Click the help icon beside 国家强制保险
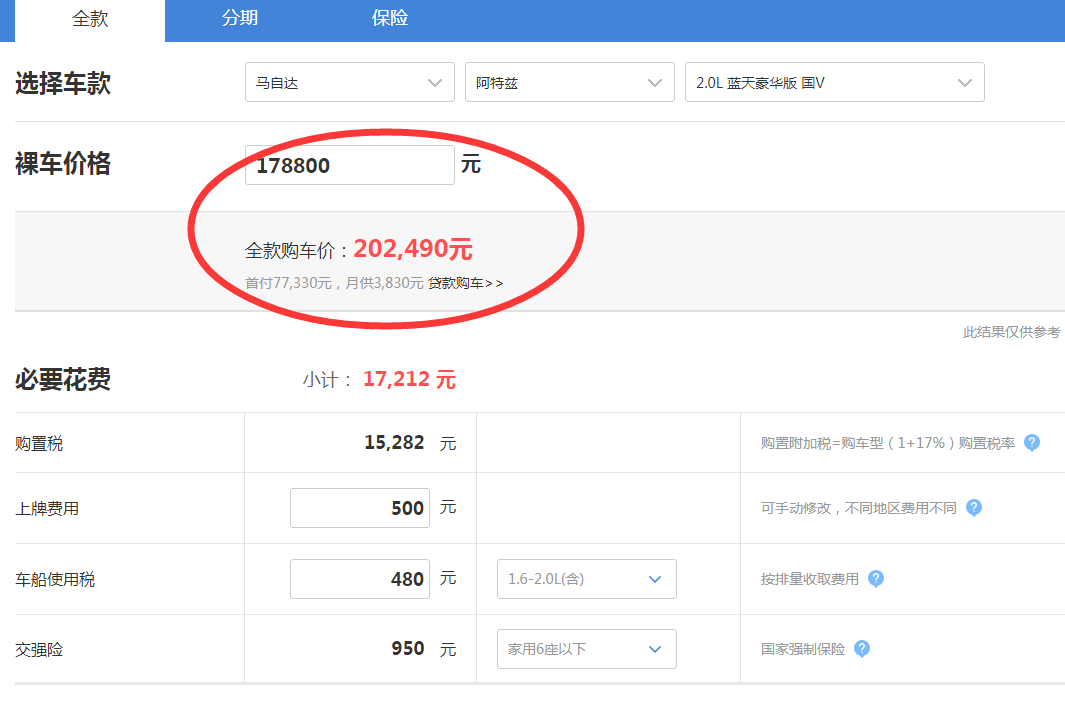 click(x=861, y=649)
